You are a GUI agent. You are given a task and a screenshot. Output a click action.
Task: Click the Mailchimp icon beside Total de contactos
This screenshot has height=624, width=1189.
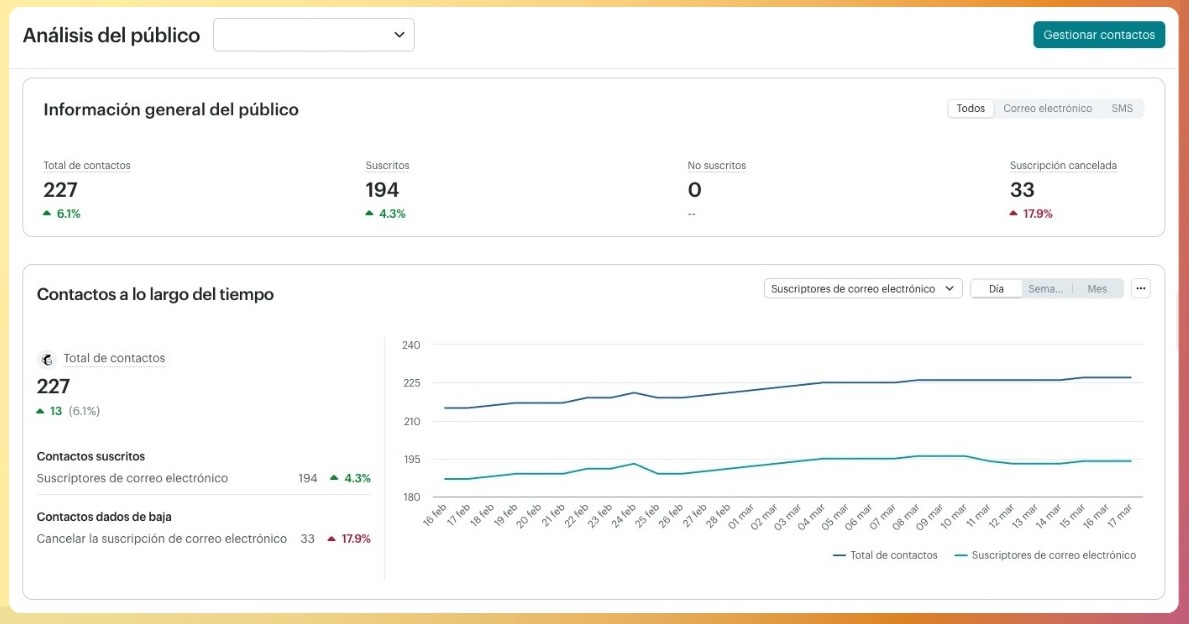click(x=46, y=359)
